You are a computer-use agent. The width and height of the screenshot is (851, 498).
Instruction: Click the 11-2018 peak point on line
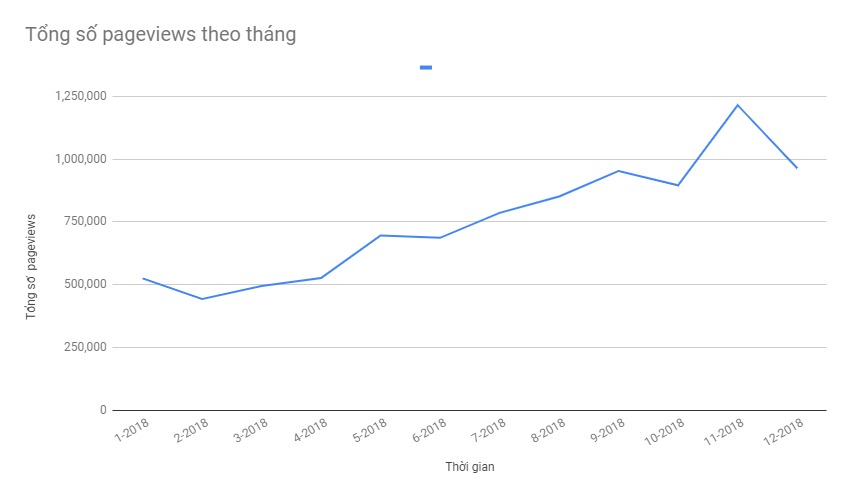coord(737,105)
